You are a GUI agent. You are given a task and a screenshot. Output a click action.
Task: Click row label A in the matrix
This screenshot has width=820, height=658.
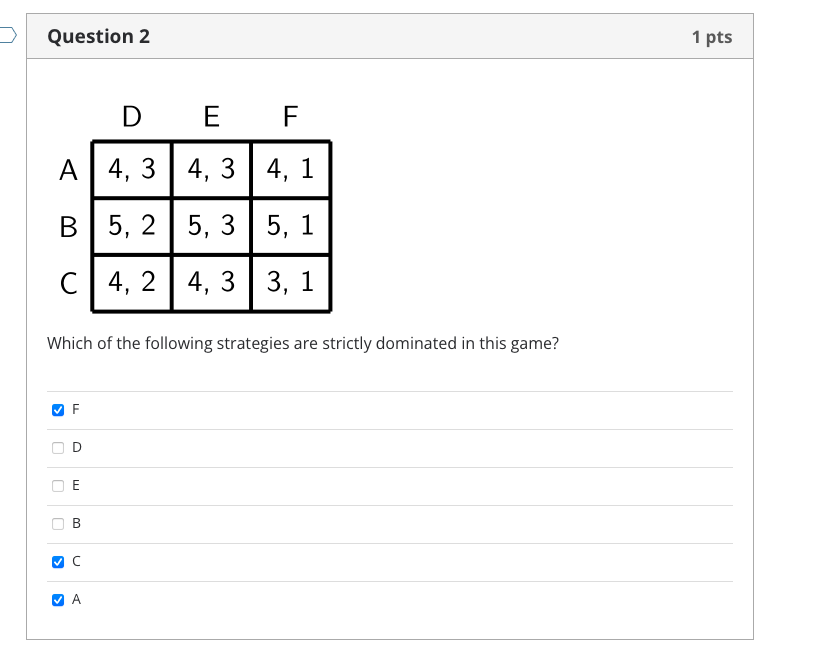pyautogui.click(x=67, y=170)
